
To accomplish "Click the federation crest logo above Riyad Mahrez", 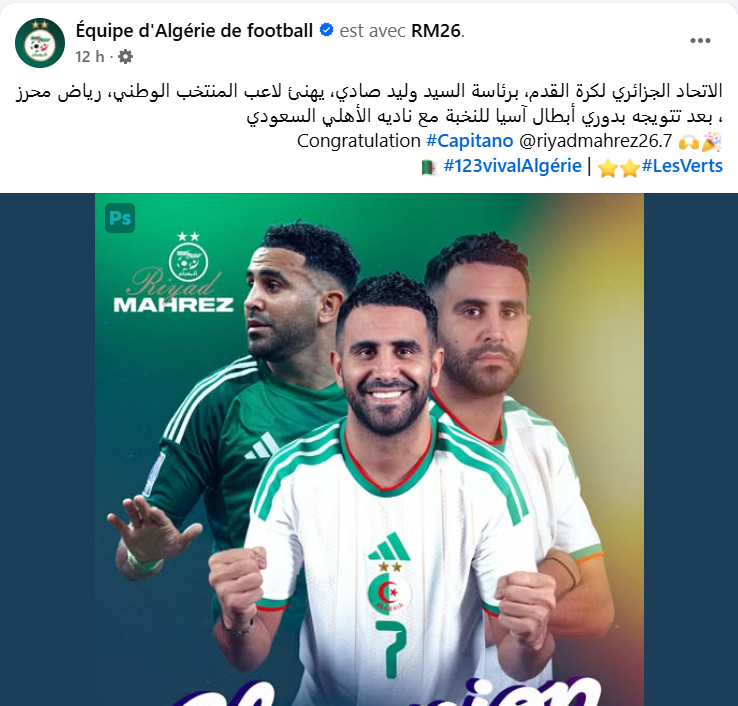I will [188, 256].
